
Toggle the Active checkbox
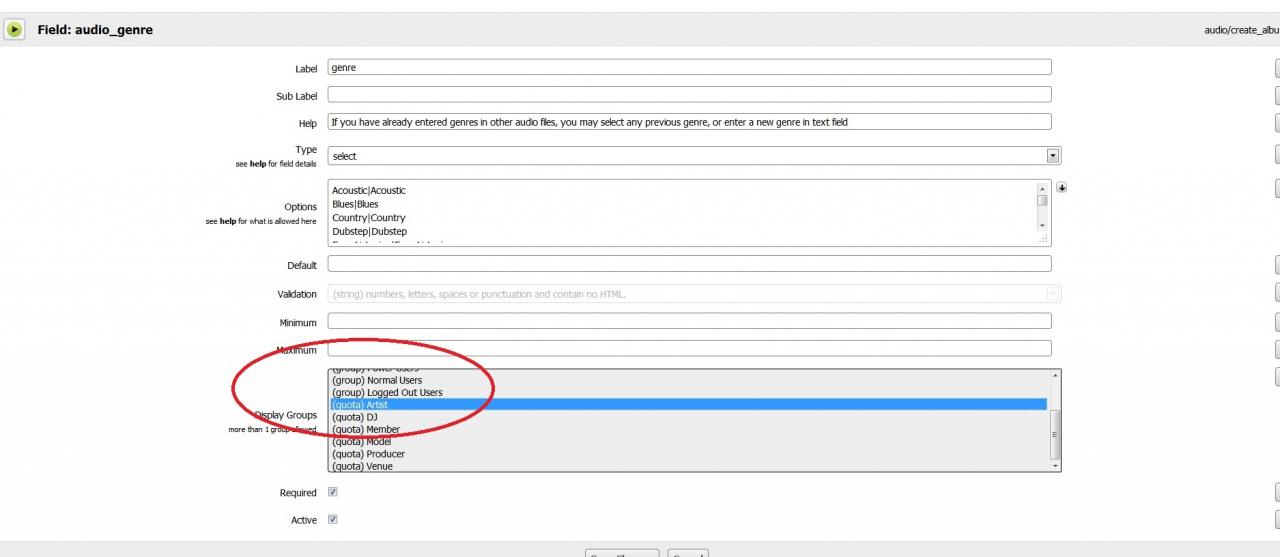coord(333,519)
